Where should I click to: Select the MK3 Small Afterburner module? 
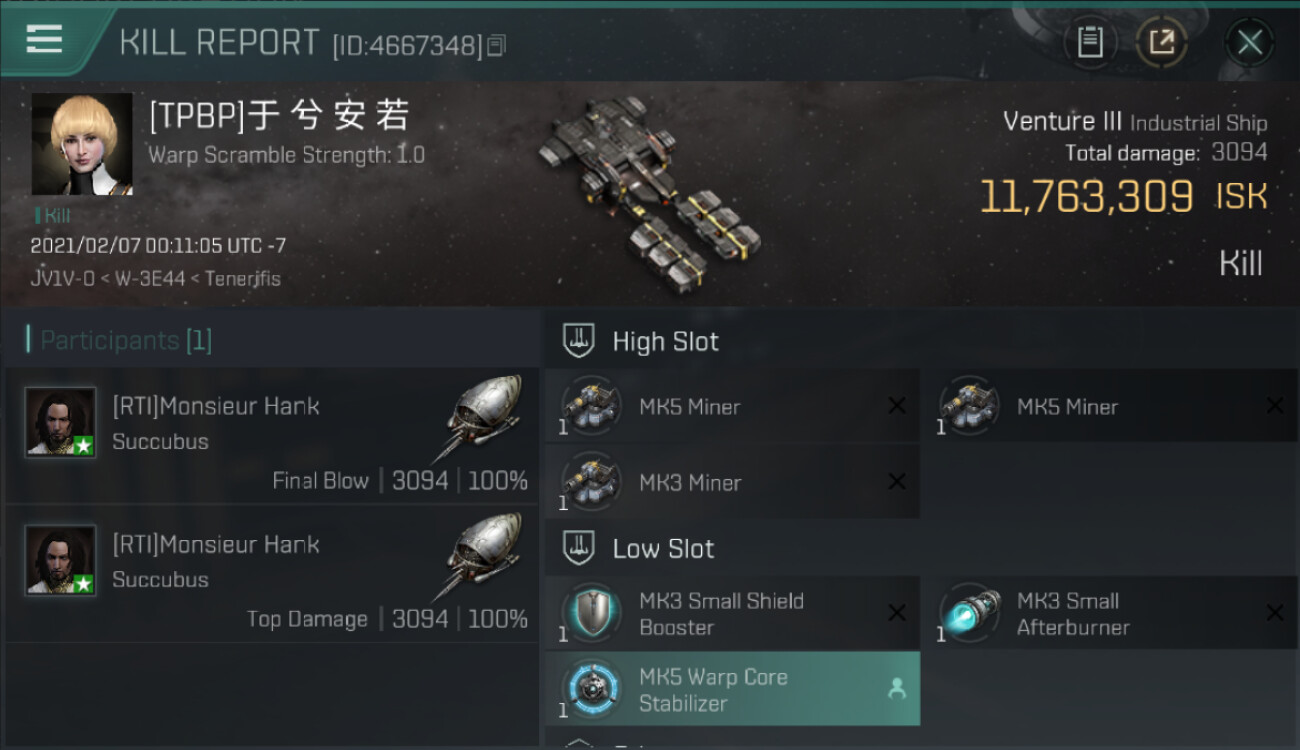[1110, 613]
